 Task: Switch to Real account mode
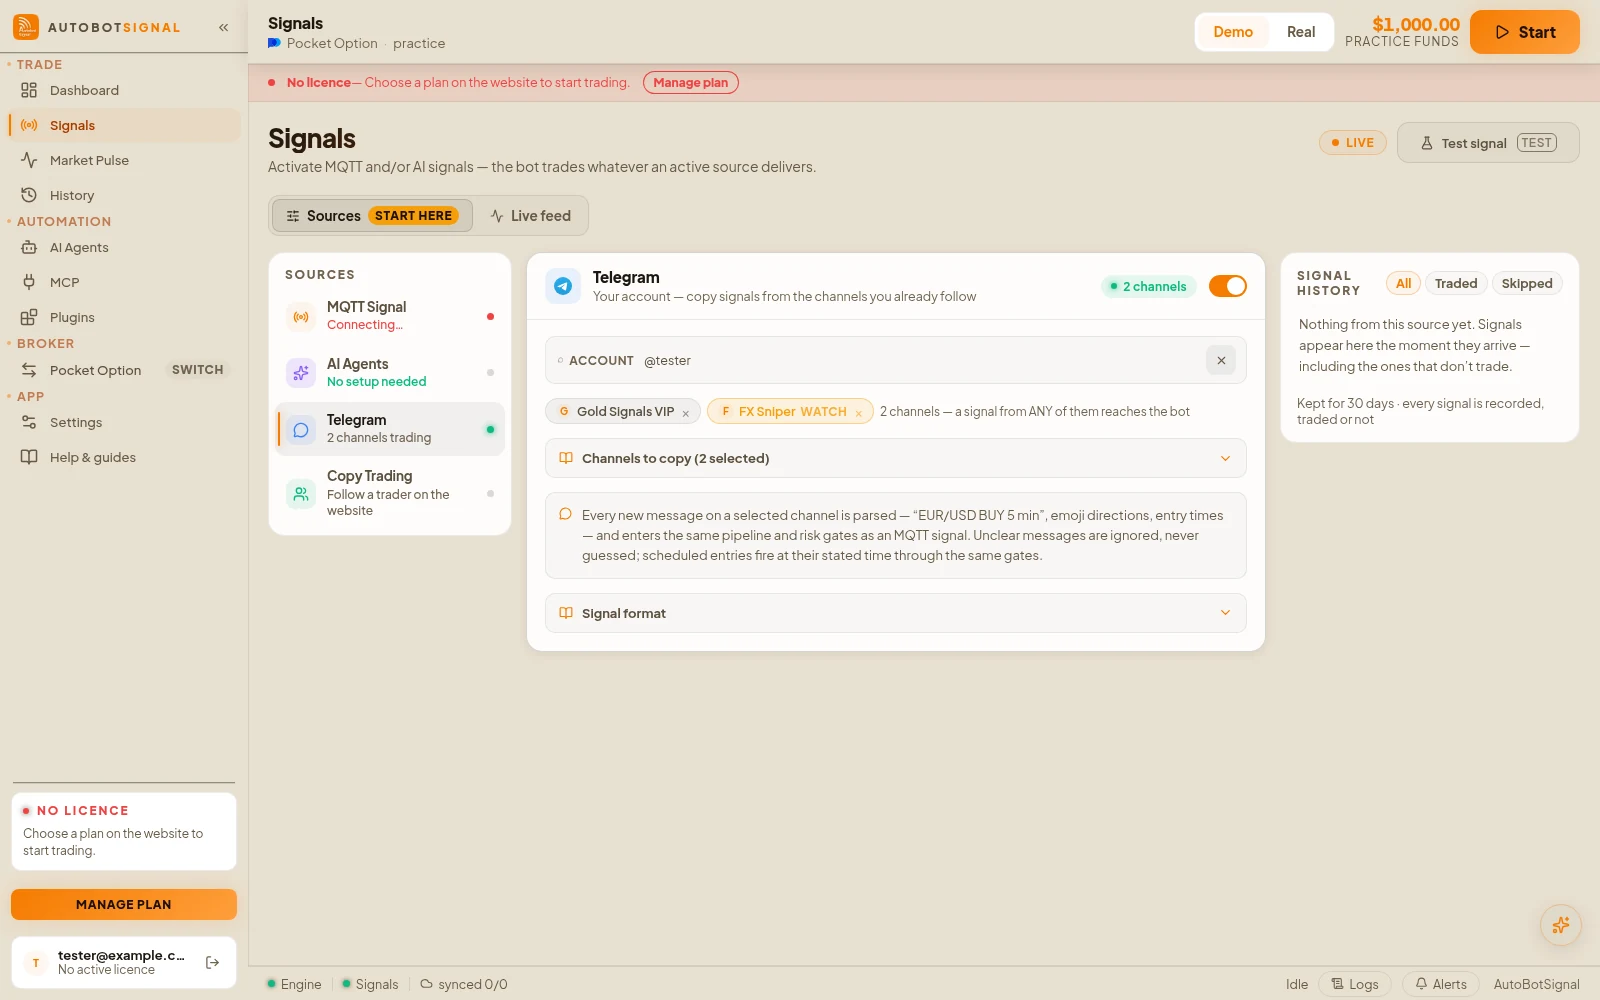[x=1301, y=32]
